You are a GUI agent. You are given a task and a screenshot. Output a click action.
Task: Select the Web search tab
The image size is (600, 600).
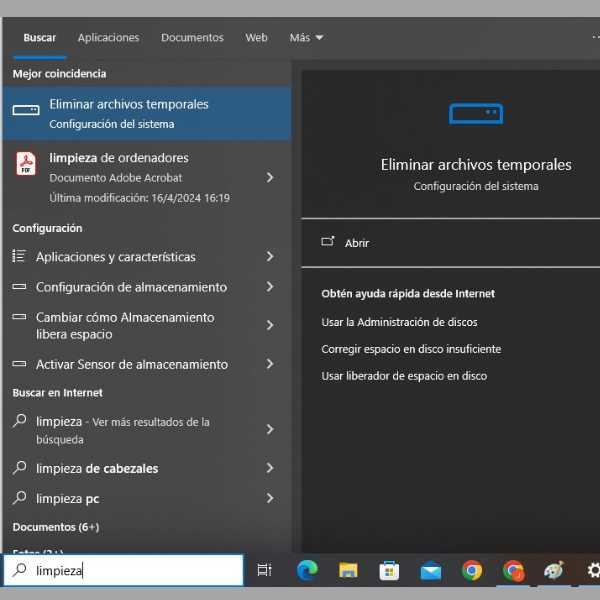click(x=256, y=38)
